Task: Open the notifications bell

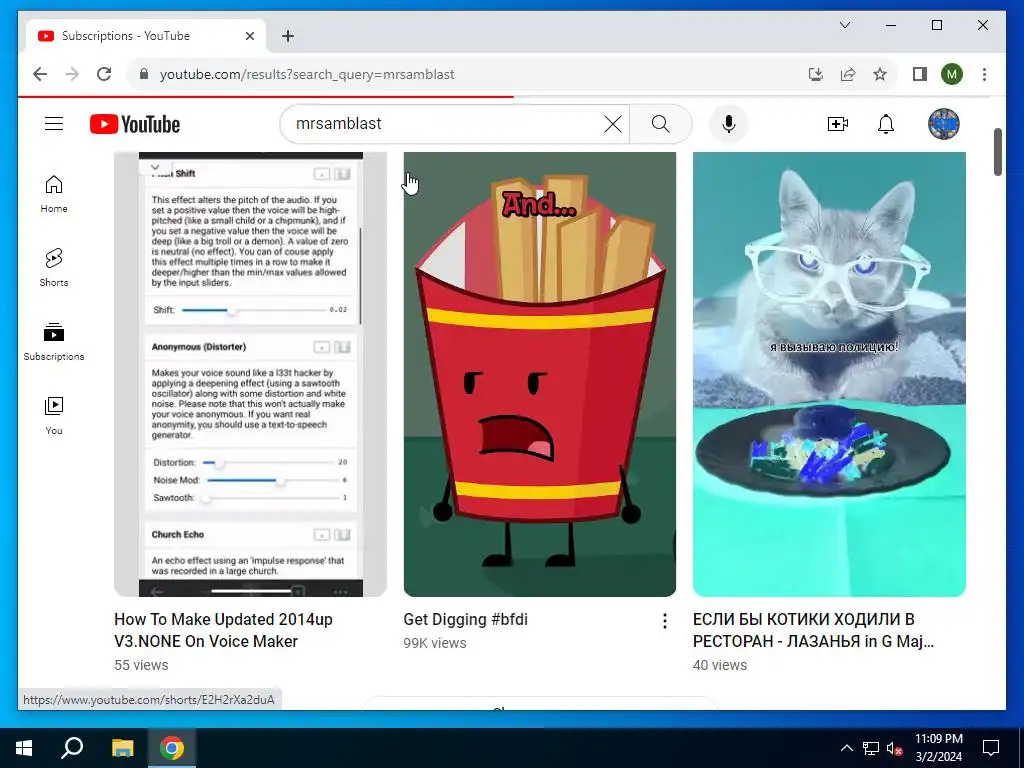Action: (x=886, y=124)
